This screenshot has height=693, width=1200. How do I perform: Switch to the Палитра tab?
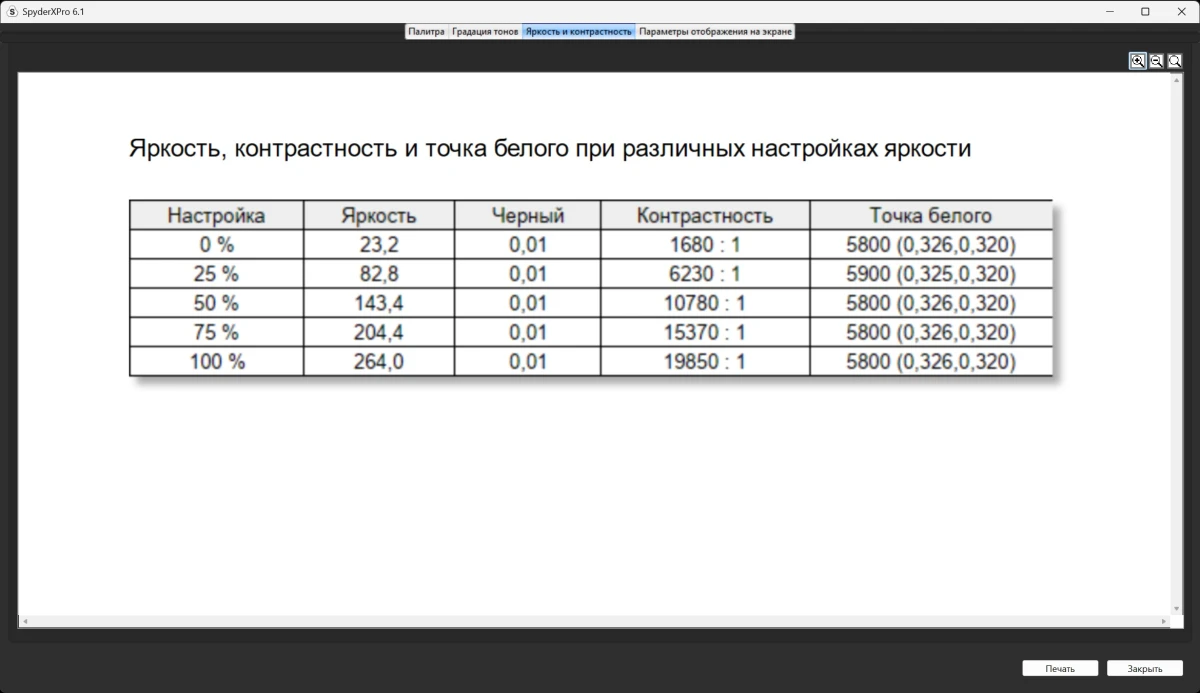427,31
